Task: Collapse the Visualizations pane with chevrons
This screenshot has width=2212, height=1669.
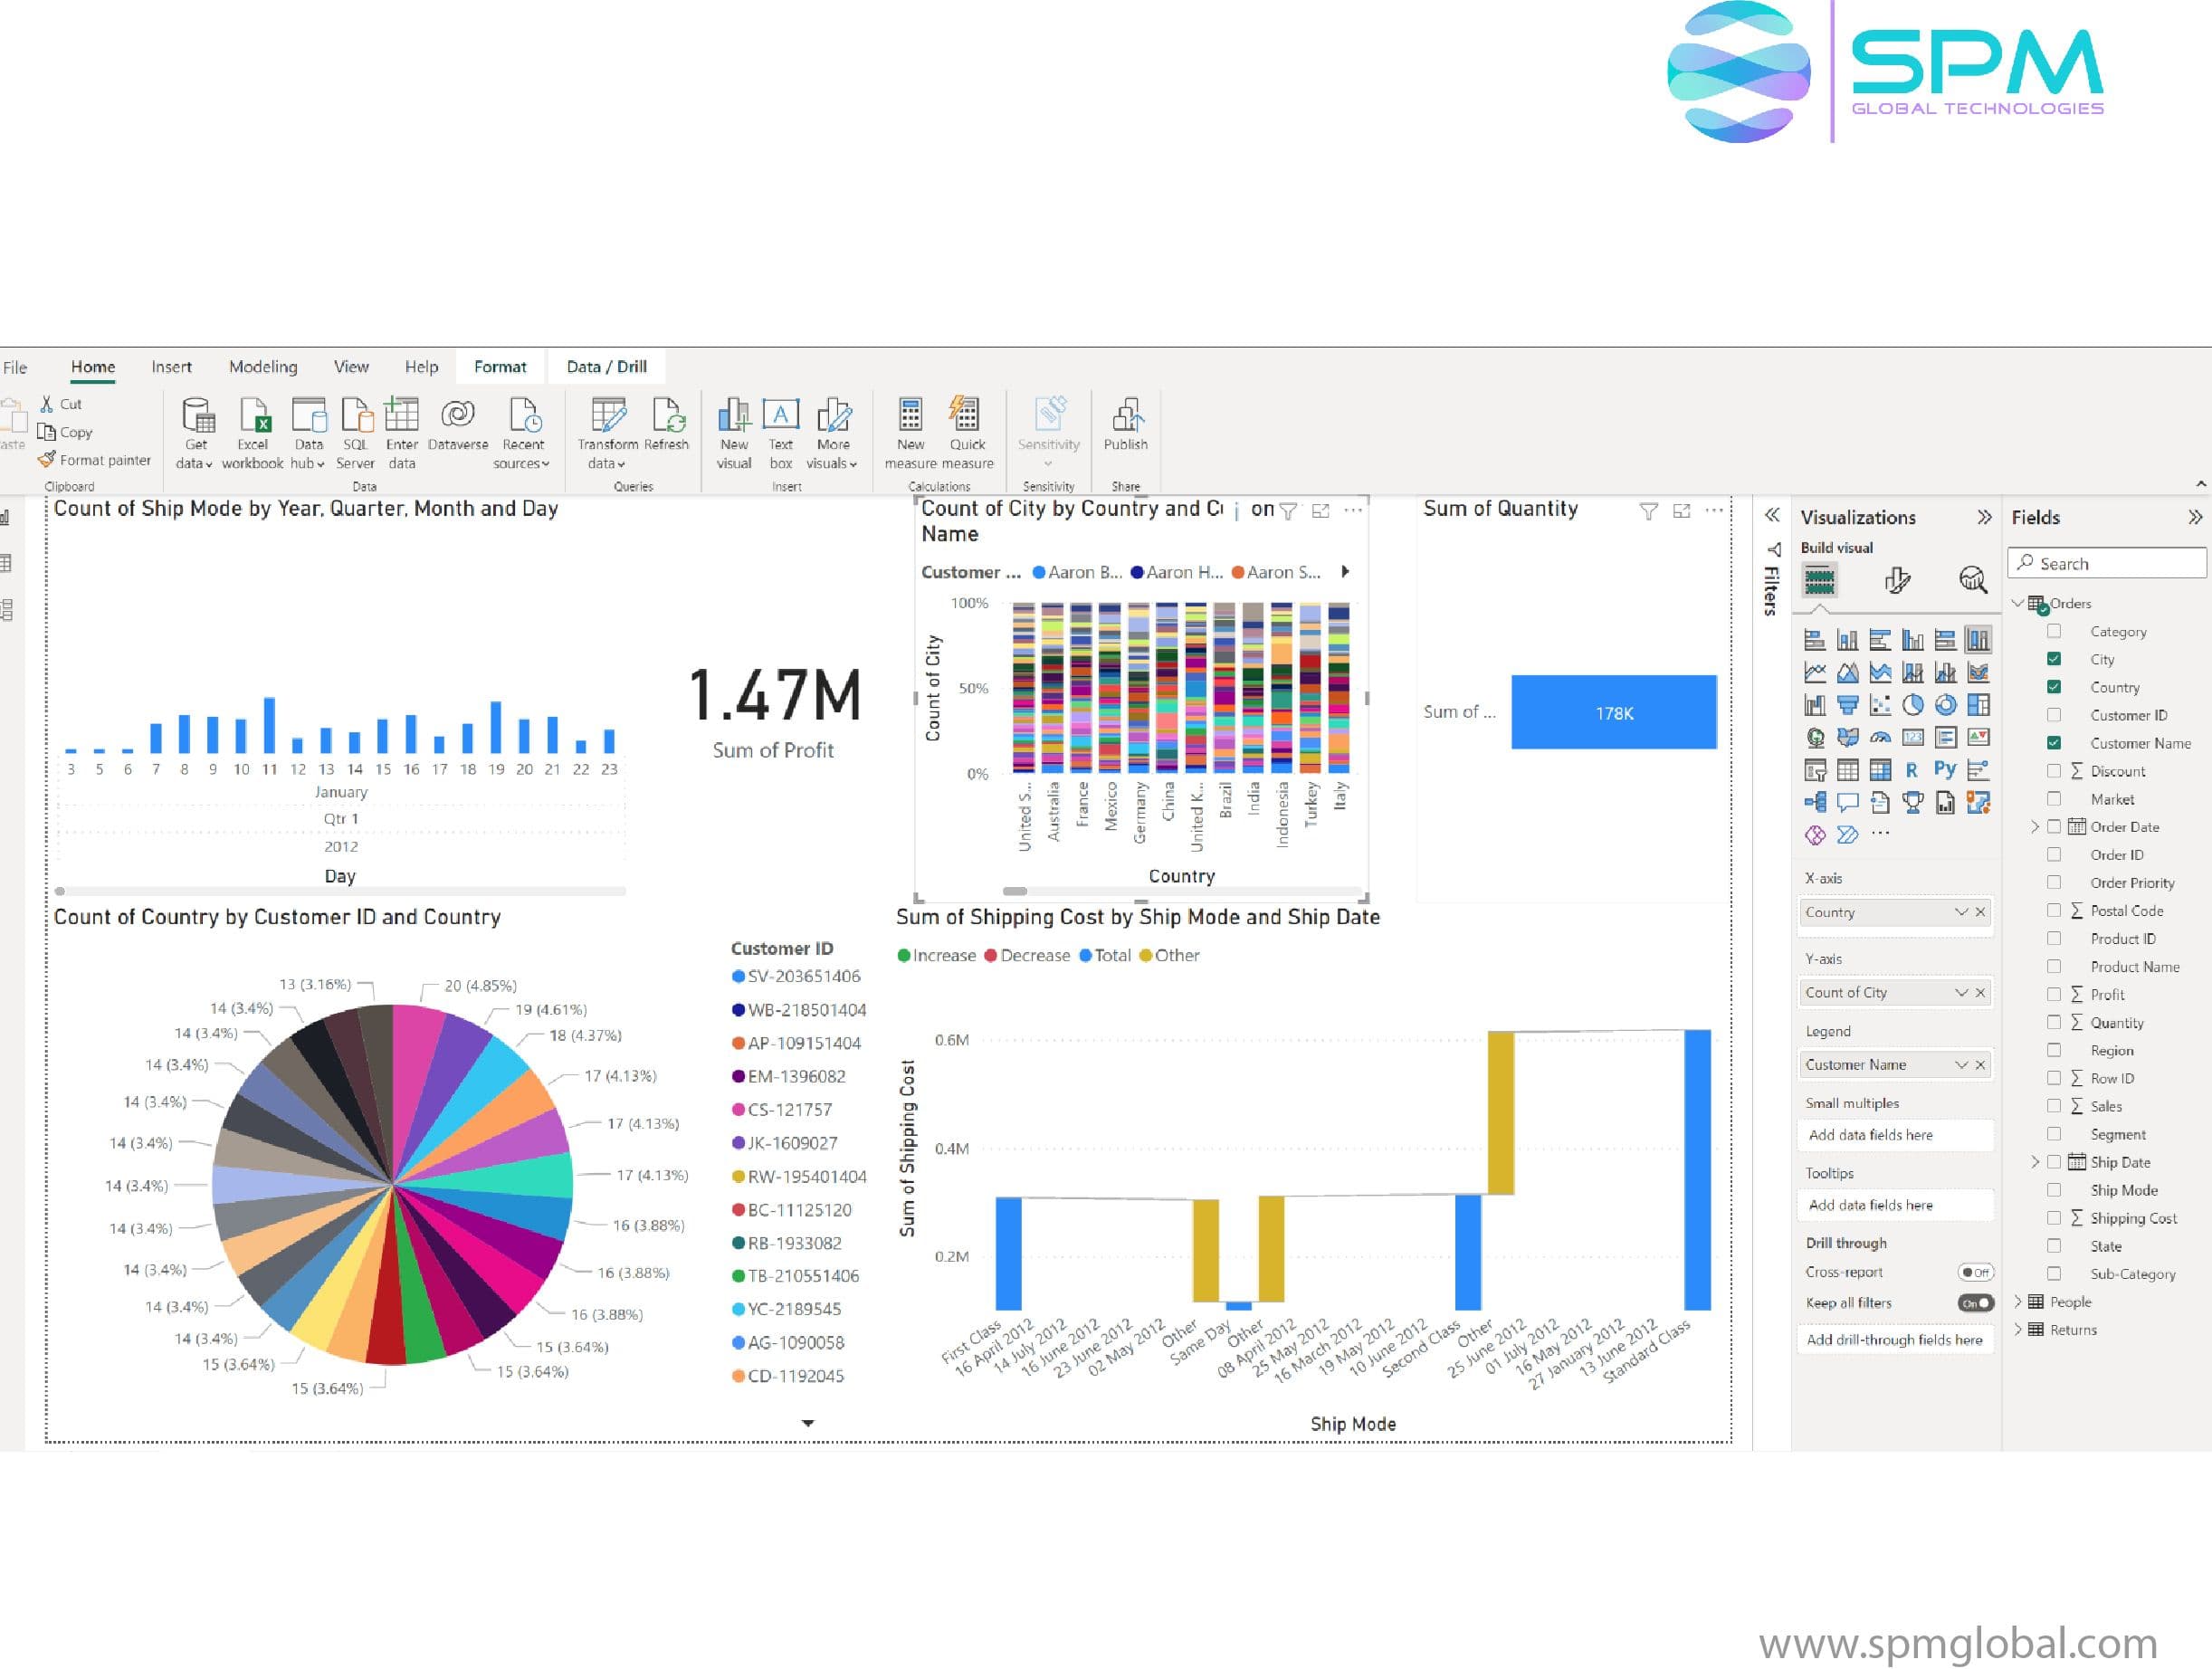Action: pyautogui.click(x=1985, y=517)
